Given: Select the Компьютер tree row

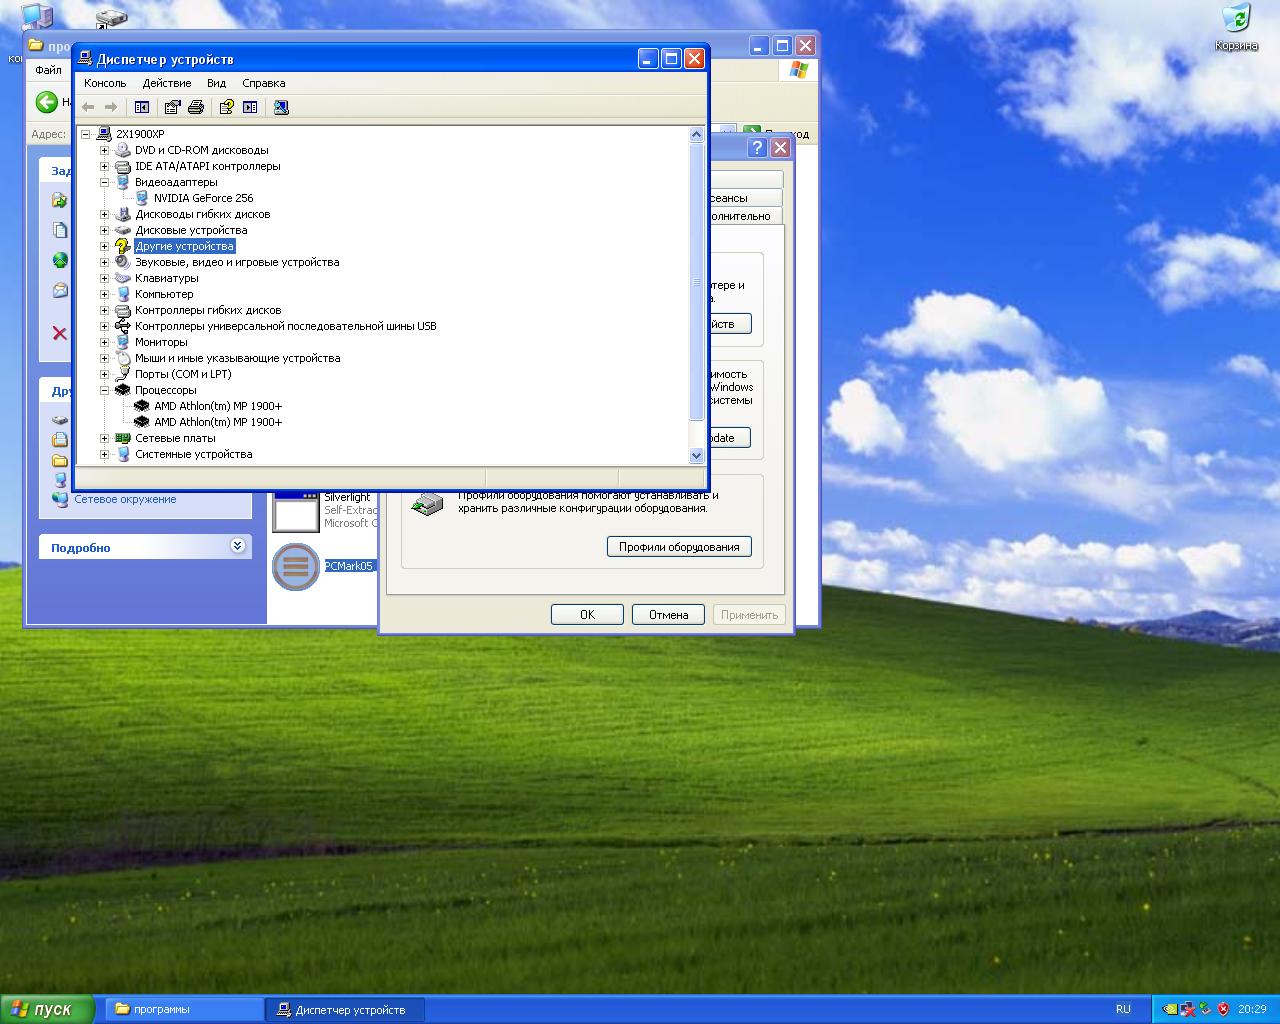Looking at the screenshot, I should point(164,294).
